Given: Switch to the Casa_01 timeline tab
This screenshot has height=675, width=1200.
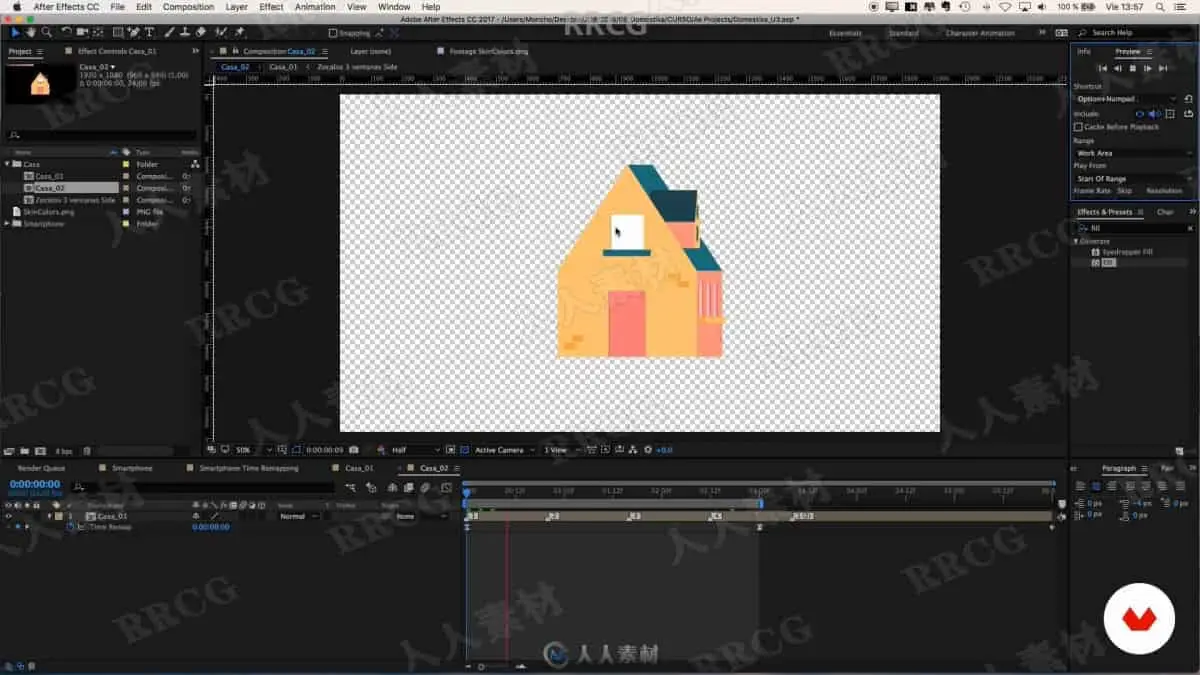Looking at the screenshot, I should click(x=359, y=468).
